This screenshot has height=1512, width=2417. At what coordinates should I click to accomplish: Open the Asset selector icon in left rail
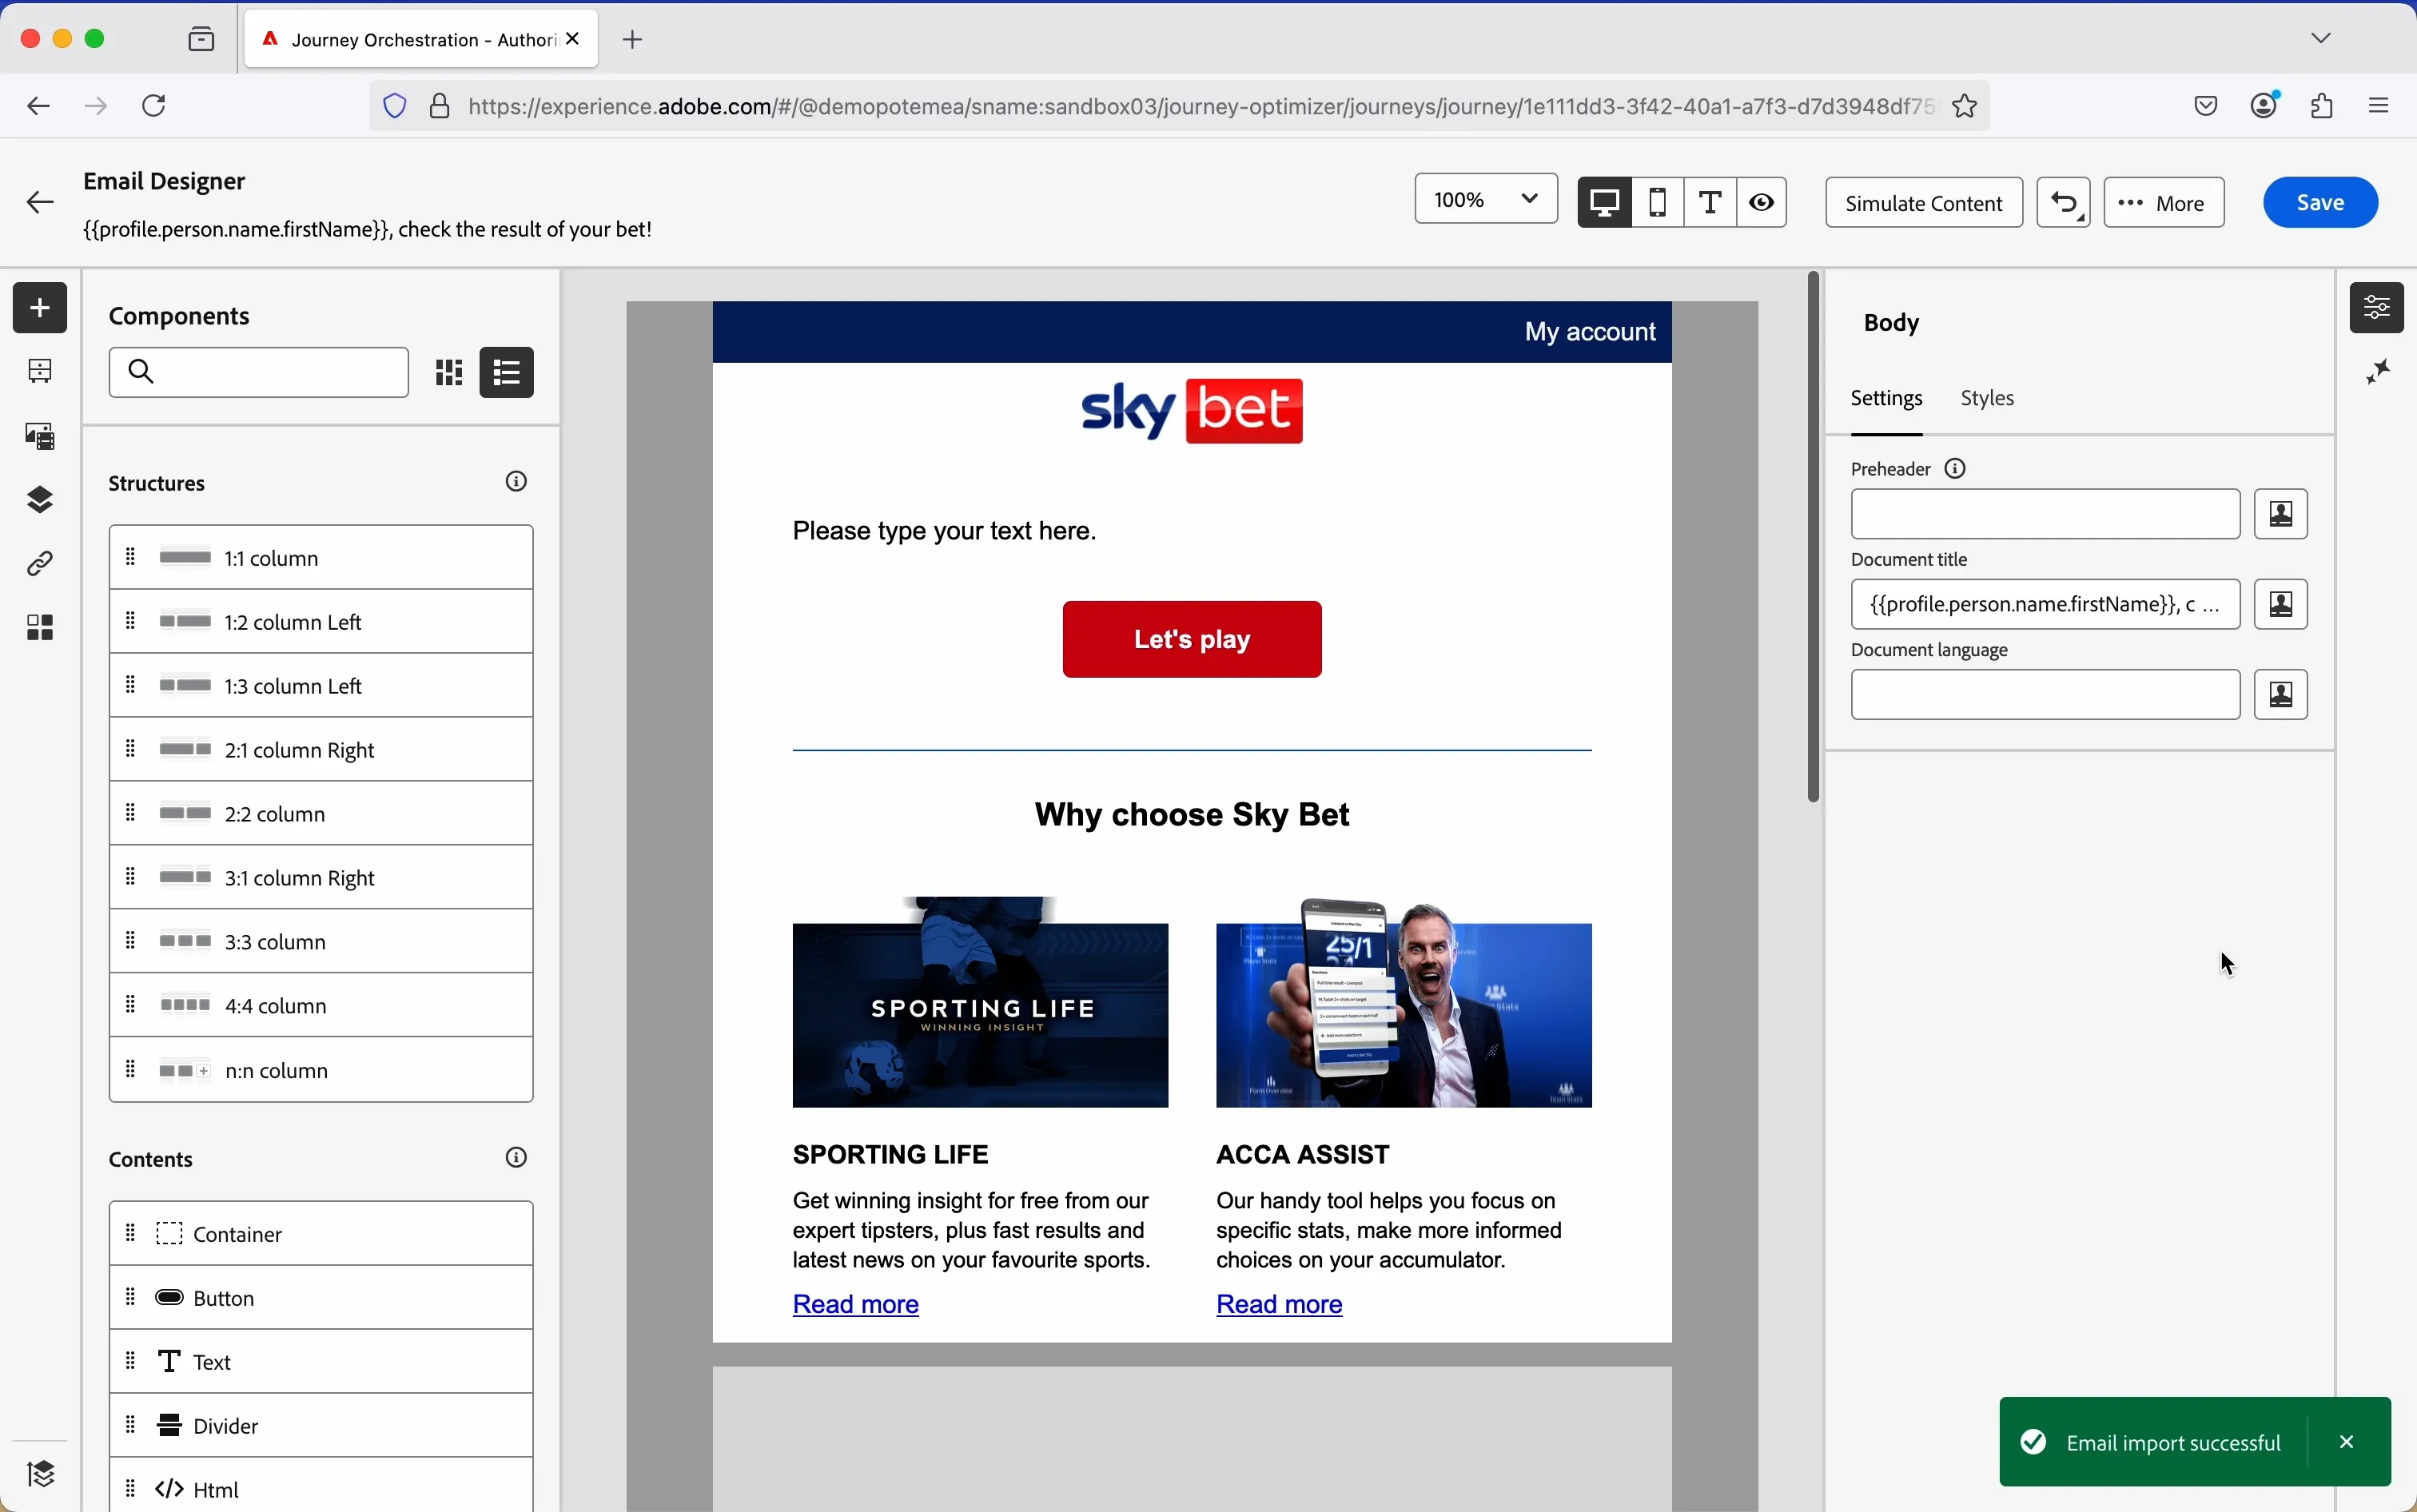click(x=40, y=436)
